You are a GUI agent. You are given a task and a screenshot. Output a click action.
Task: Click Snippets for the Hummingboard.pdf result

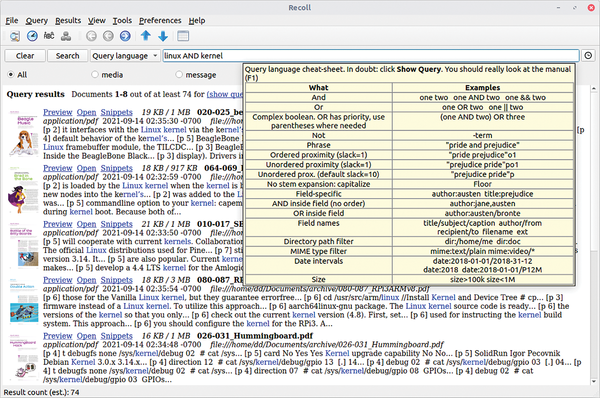tap(117, 336)
